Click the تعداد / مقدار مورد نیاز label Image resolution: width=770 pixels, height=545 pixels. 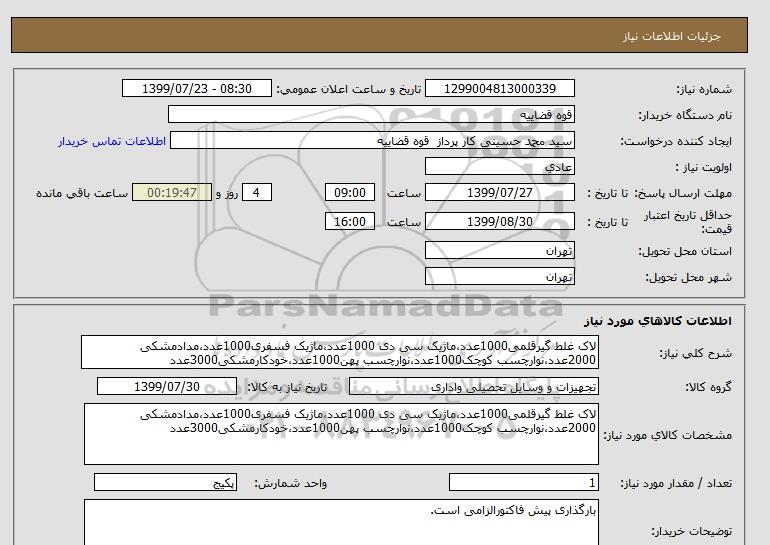coord(676,483)
